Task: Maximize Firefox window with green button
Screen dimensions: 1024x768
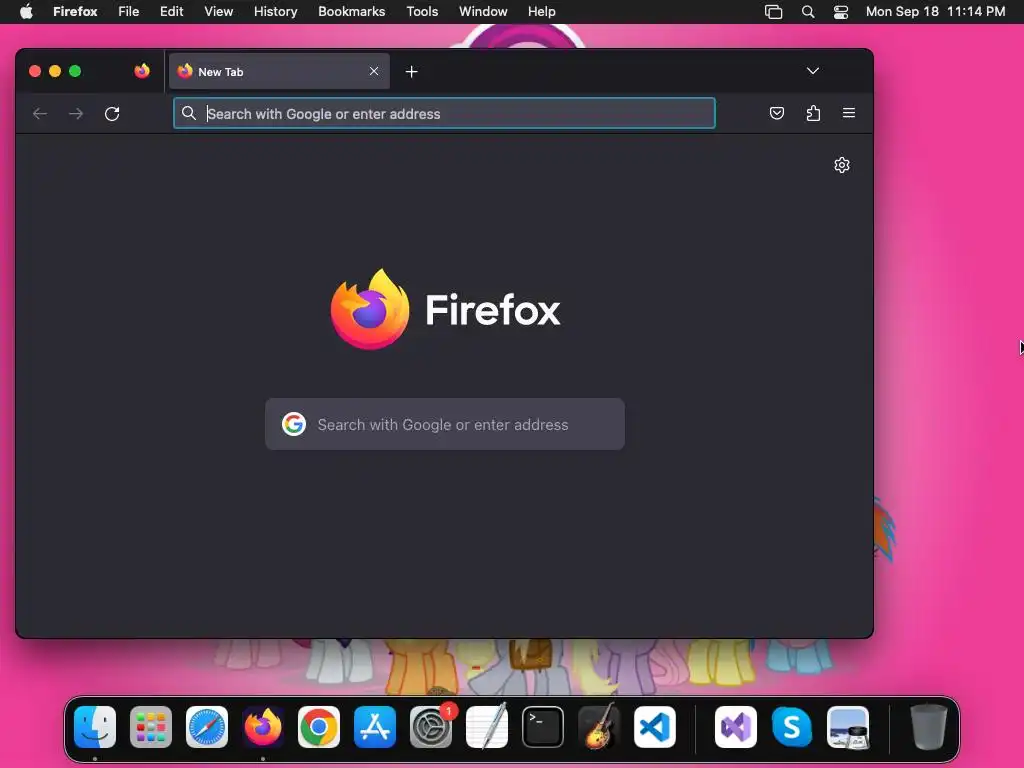Action: [x=75, y=71]
